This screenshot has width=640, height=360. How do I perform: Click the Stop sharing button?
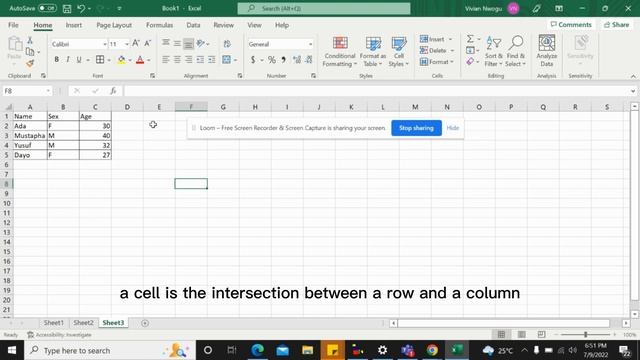click(416, 128)
